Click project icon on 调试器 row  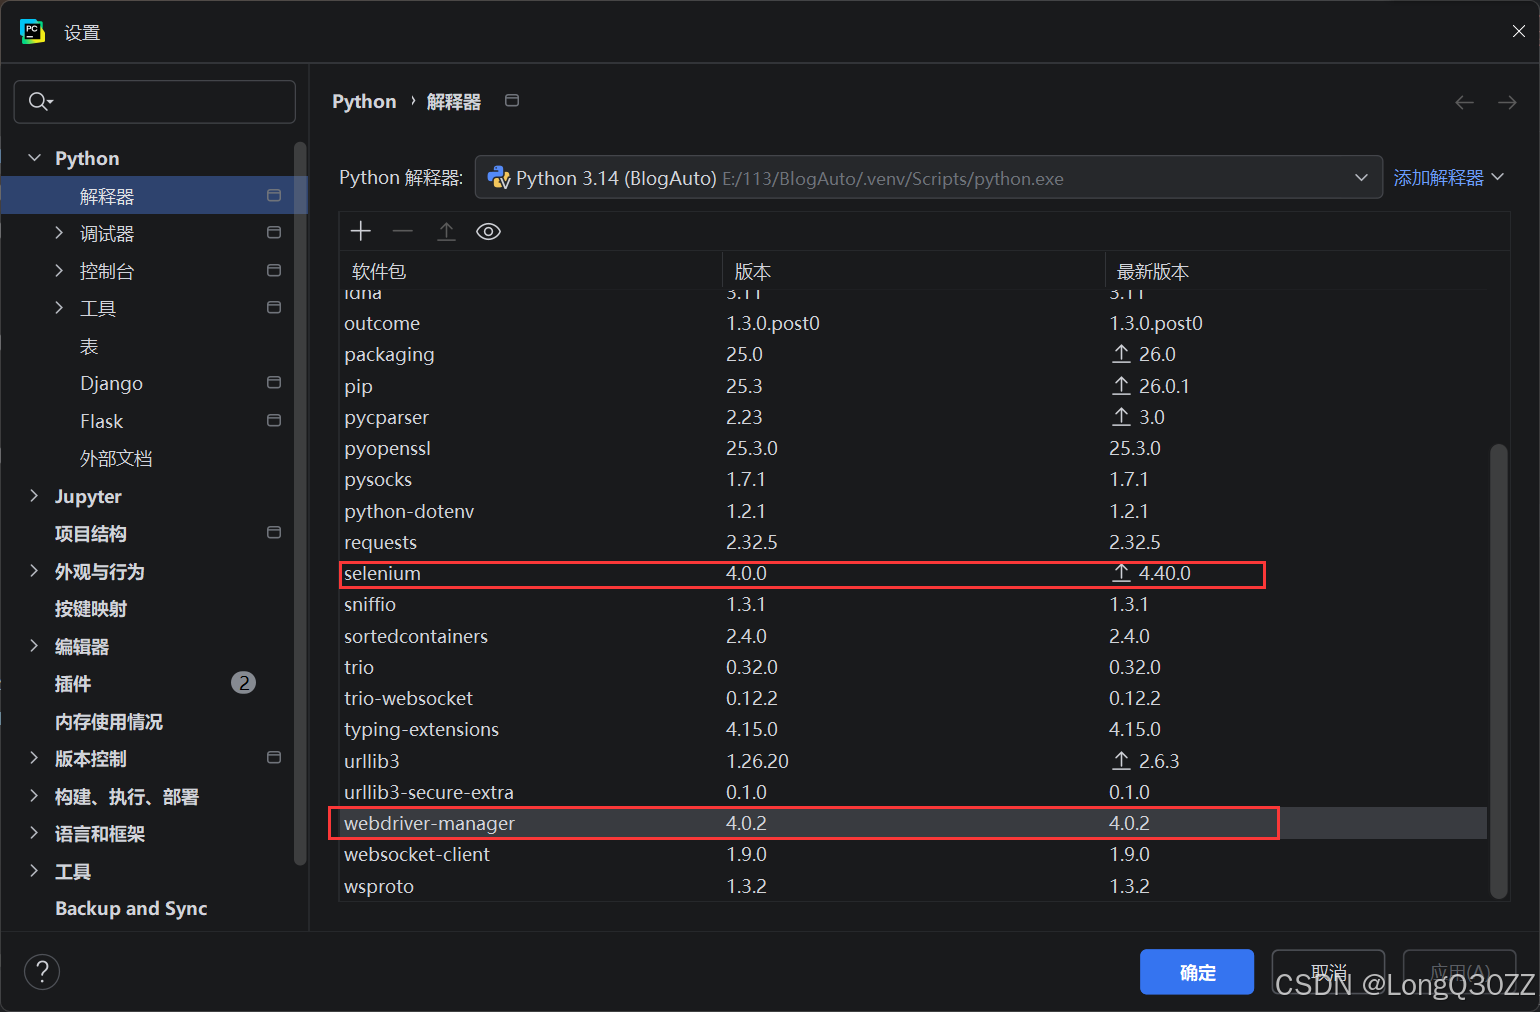[x=274, y=232]
